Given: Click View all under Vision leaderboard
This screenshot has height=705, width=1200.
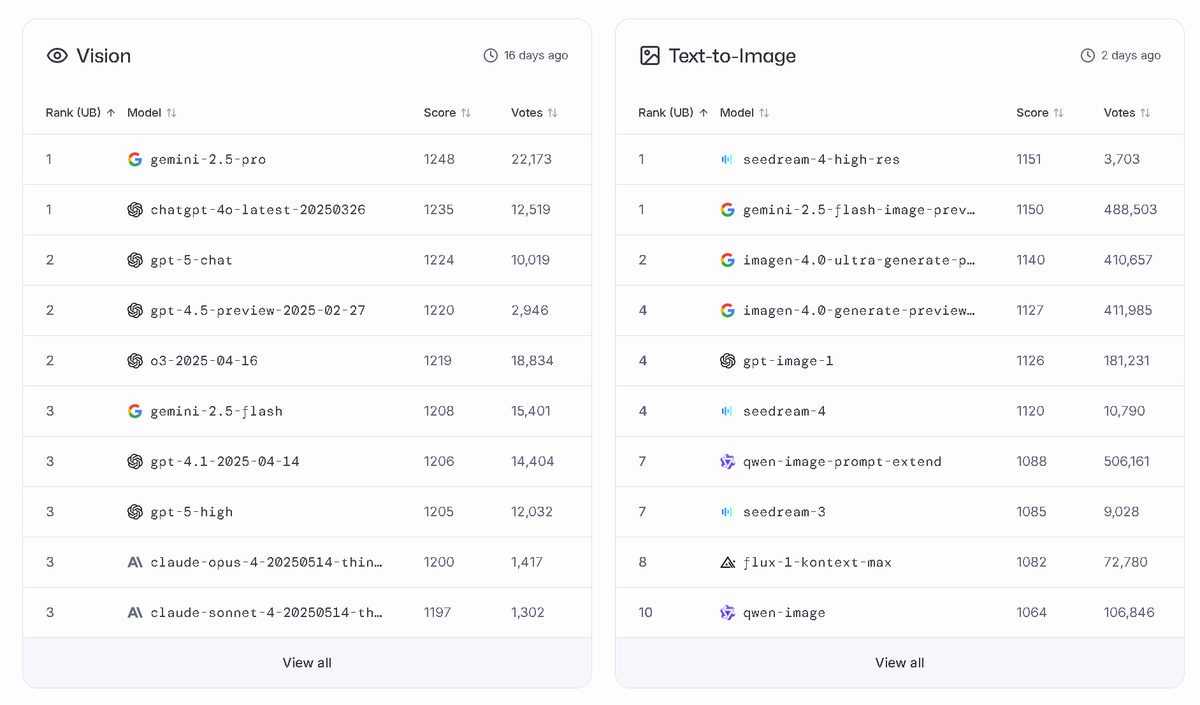Looking at the screenshot, I should tap(307, 663).
